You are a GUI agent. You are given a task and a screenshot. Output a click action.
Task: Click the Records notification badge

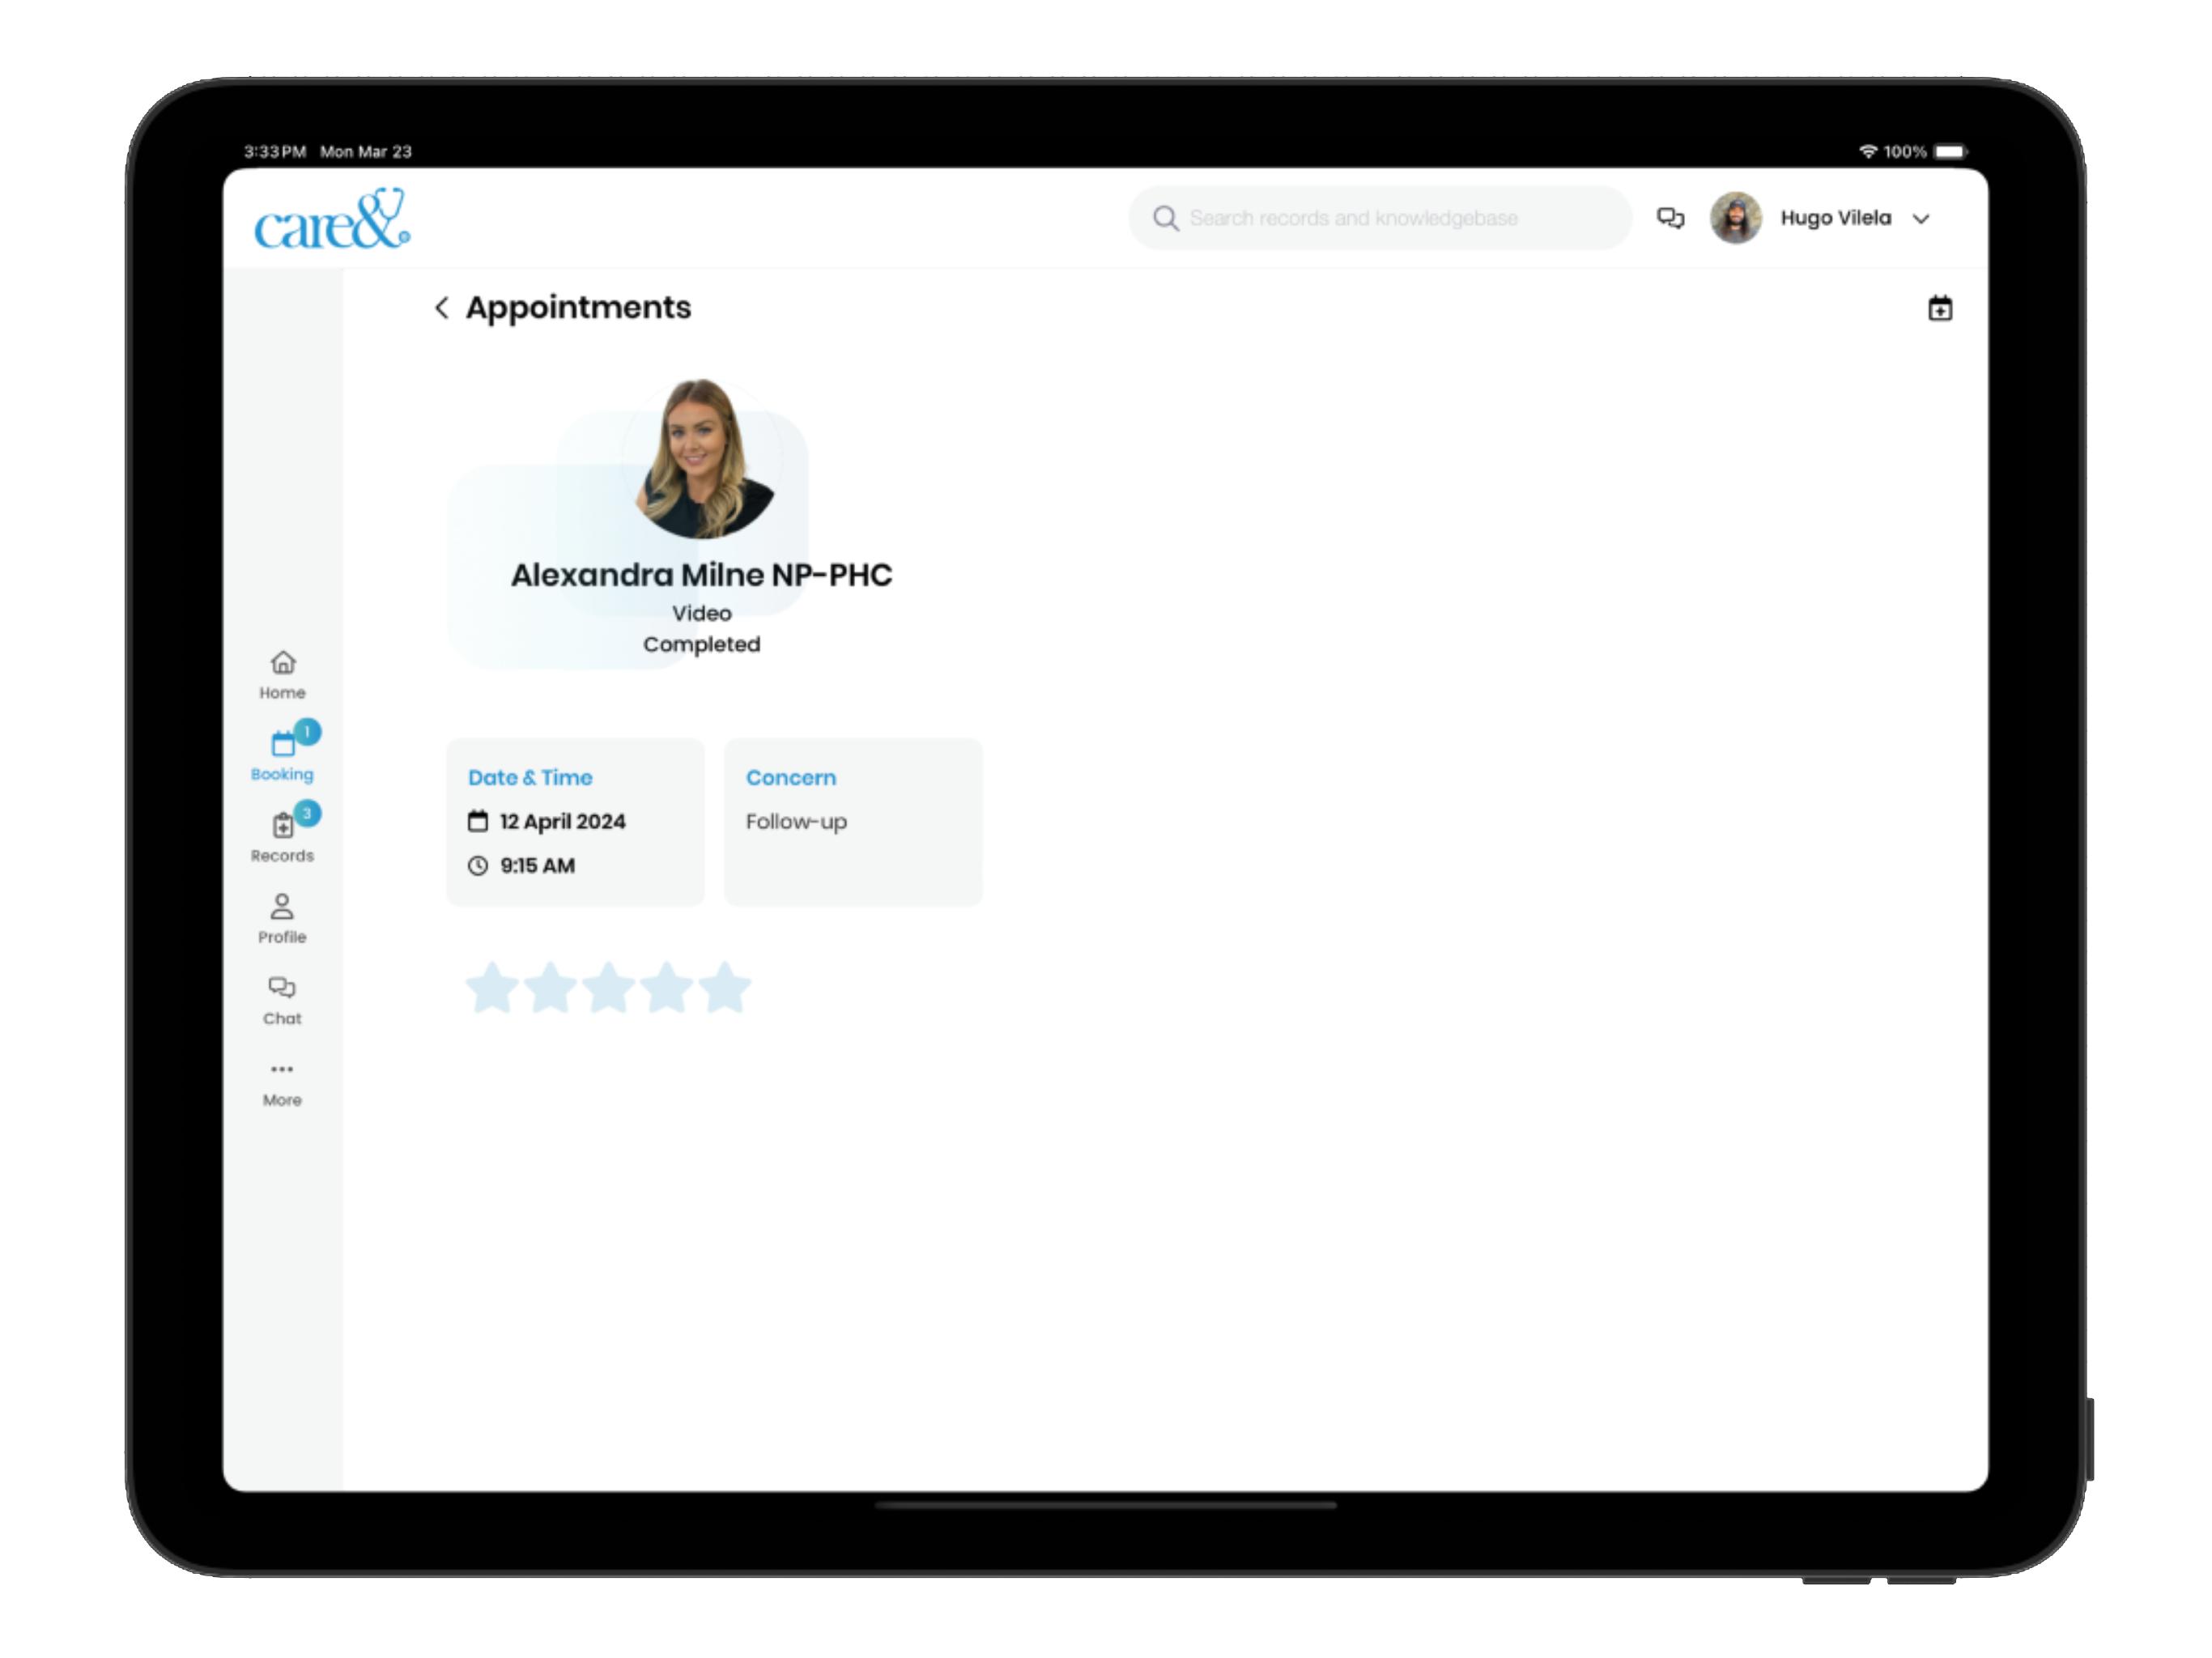(x=307, y=814)
